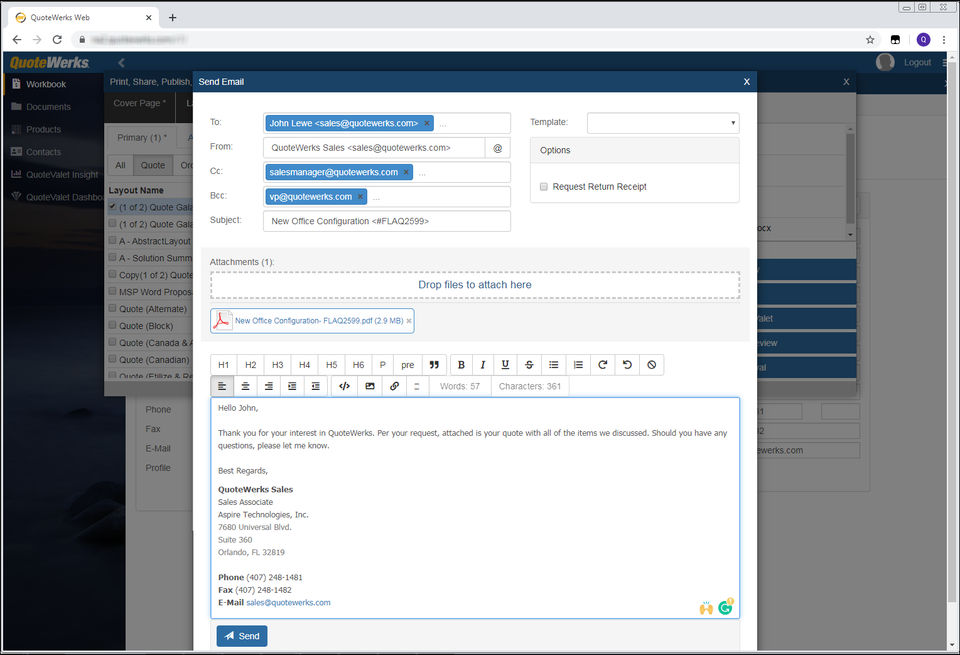Click Drop files to attach here zone
The image size is (960, 655).
coord(475,285)
